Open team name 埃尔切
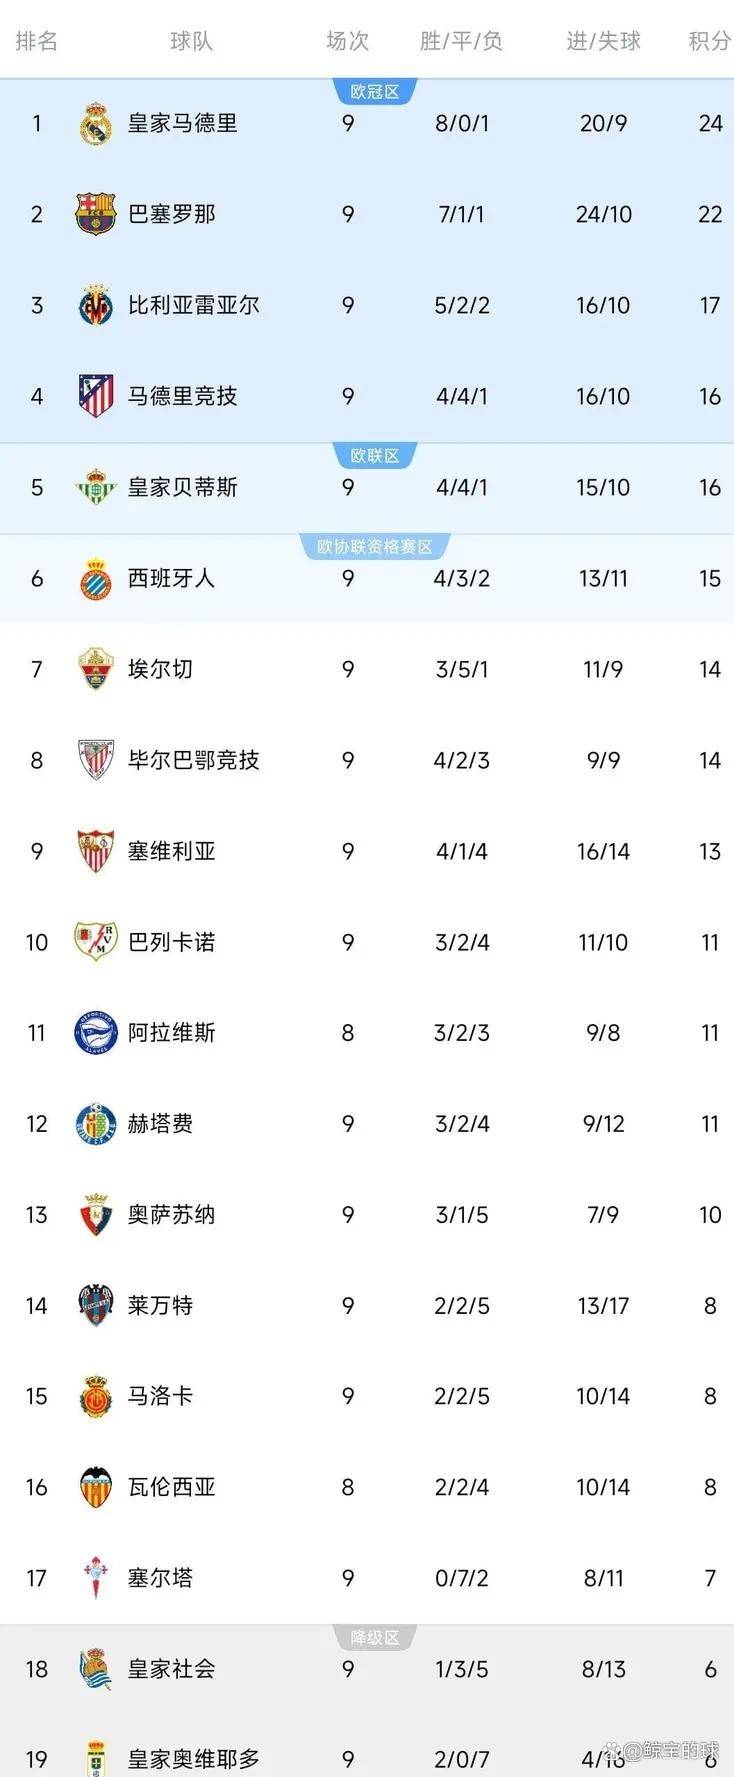Screen dimensions: 734x1777 160,669
